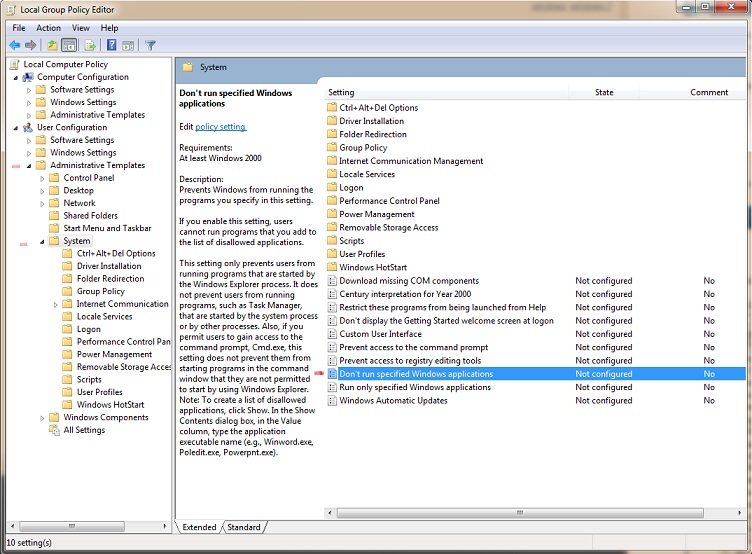Click All Settings icon in tree
Image resolution: width=752 pixels, height=554 pixels.
(x=54, y=430)
